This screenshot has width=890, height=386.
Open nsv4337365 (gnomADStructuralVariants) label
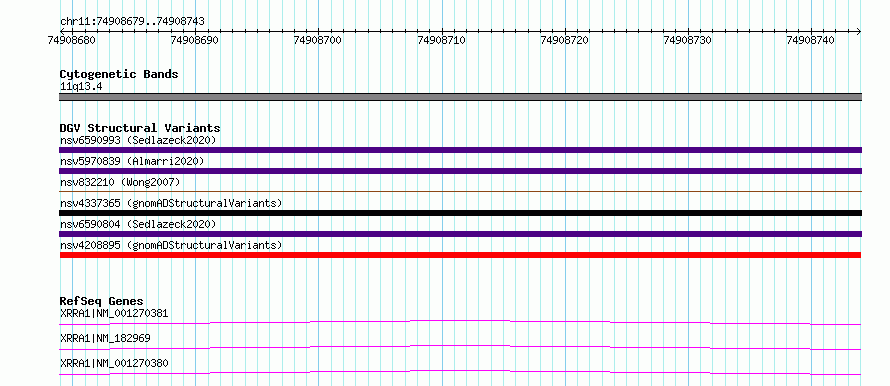tap(171, 203)
